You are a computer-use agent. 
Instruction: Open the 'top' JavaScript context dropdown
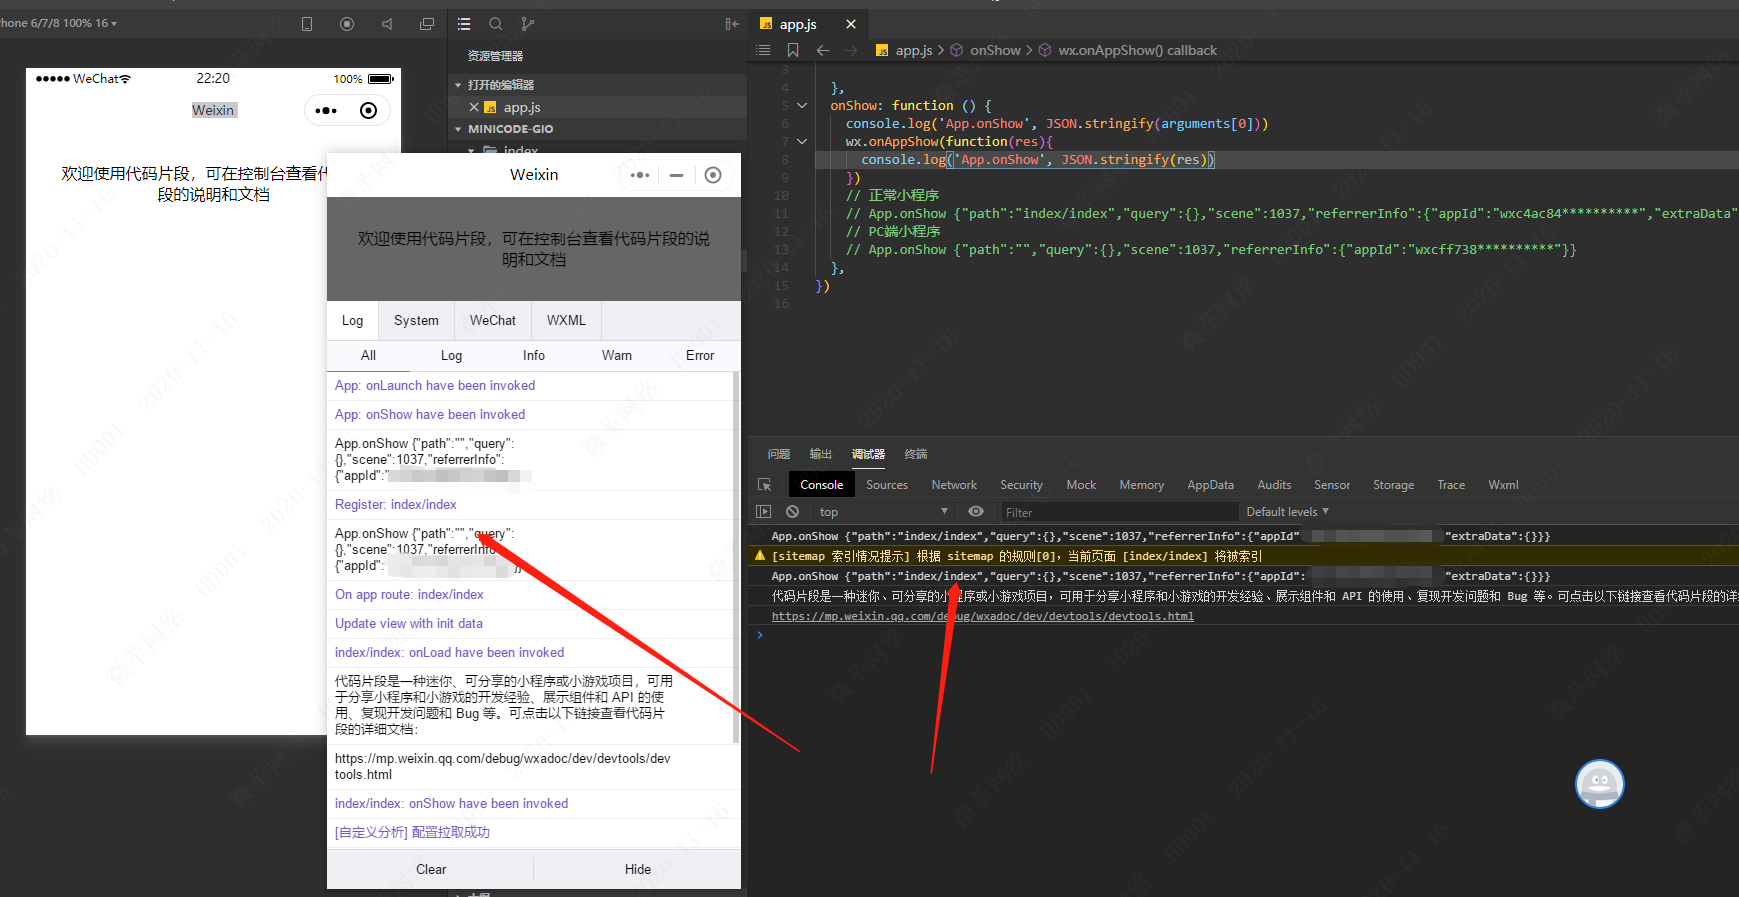pyautogui.click(x=883, y=512)
